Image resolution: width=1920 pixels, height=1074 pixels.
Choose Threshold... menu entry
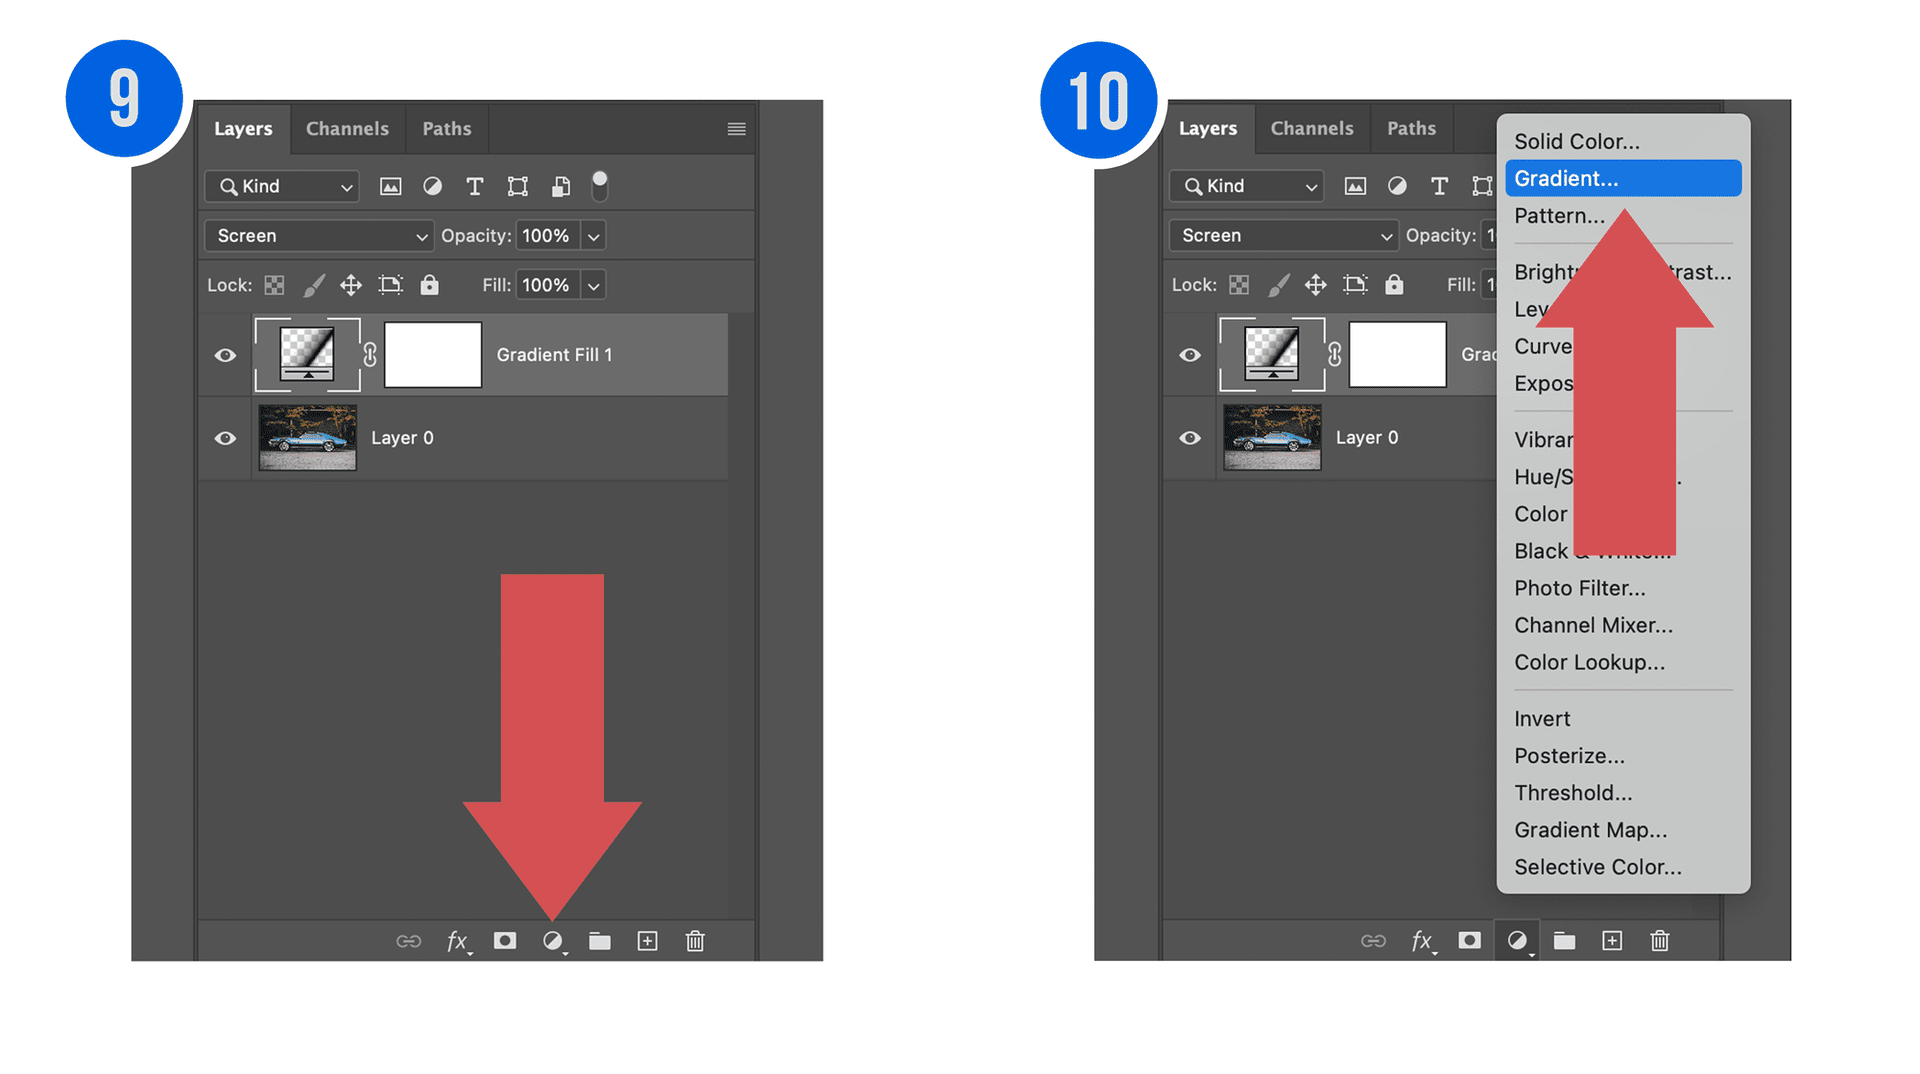pyautogui.click(x=1623, y=793)
